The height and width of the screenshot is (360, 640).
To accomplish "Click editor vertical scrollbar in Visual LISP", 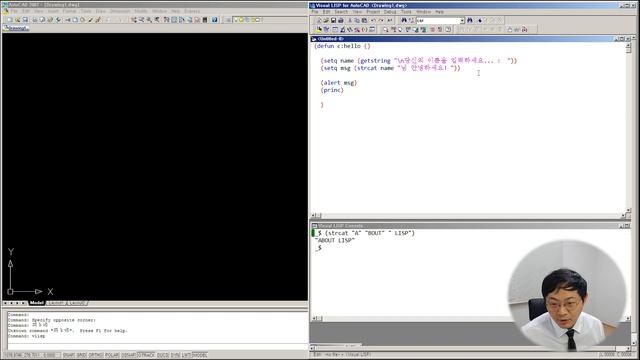I will (x=629, y=129).
